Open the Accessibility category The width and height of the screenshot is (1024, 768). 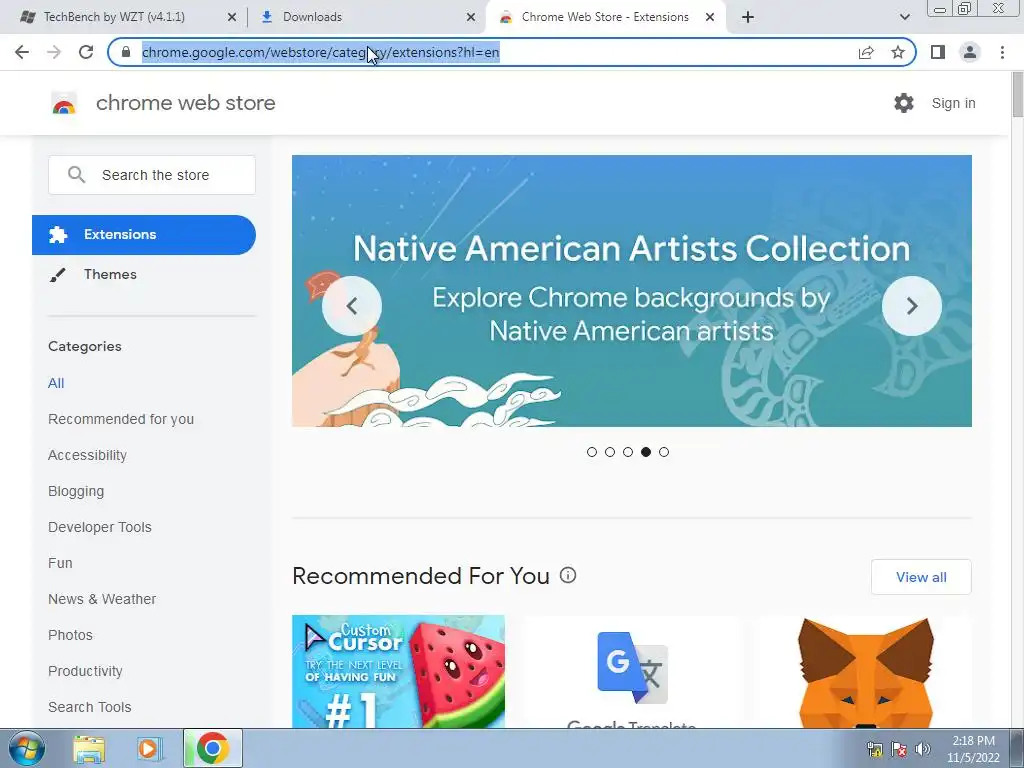[x=88, y=455]
